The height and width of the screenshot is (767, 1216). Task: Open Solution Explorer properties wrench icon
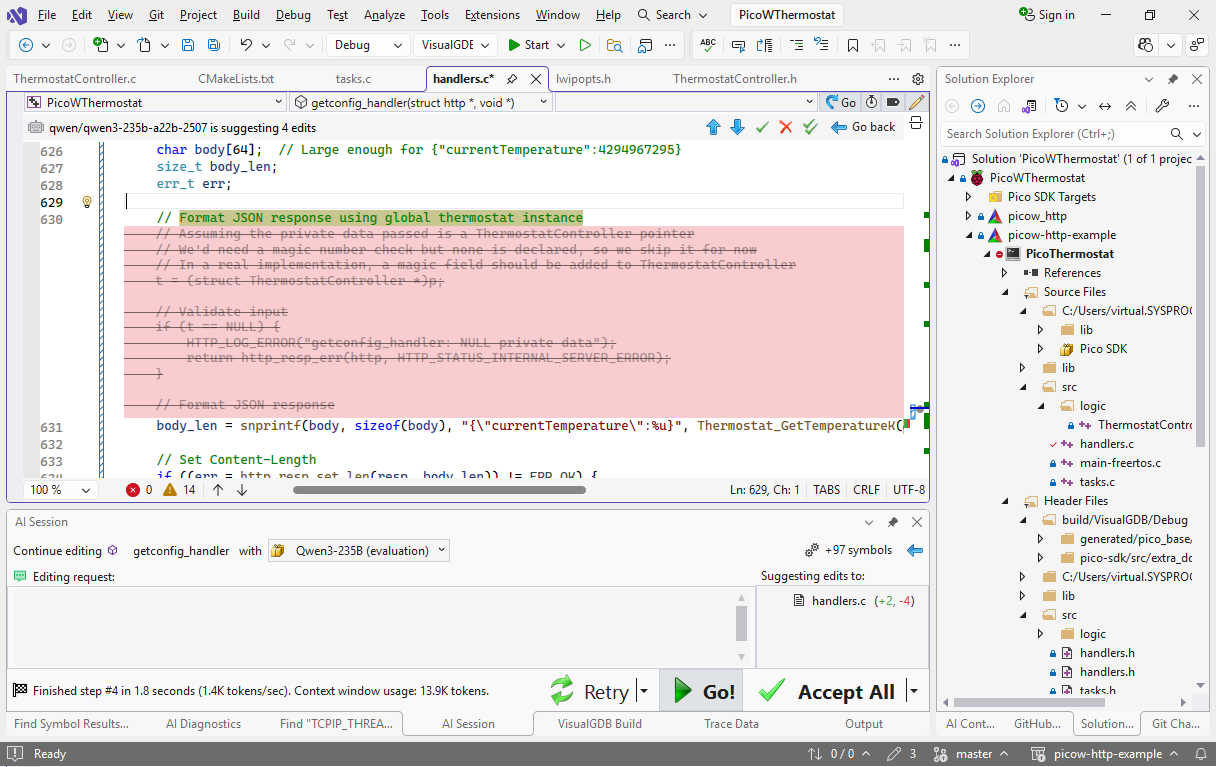pyautogui.click(x=1161, y=106)
